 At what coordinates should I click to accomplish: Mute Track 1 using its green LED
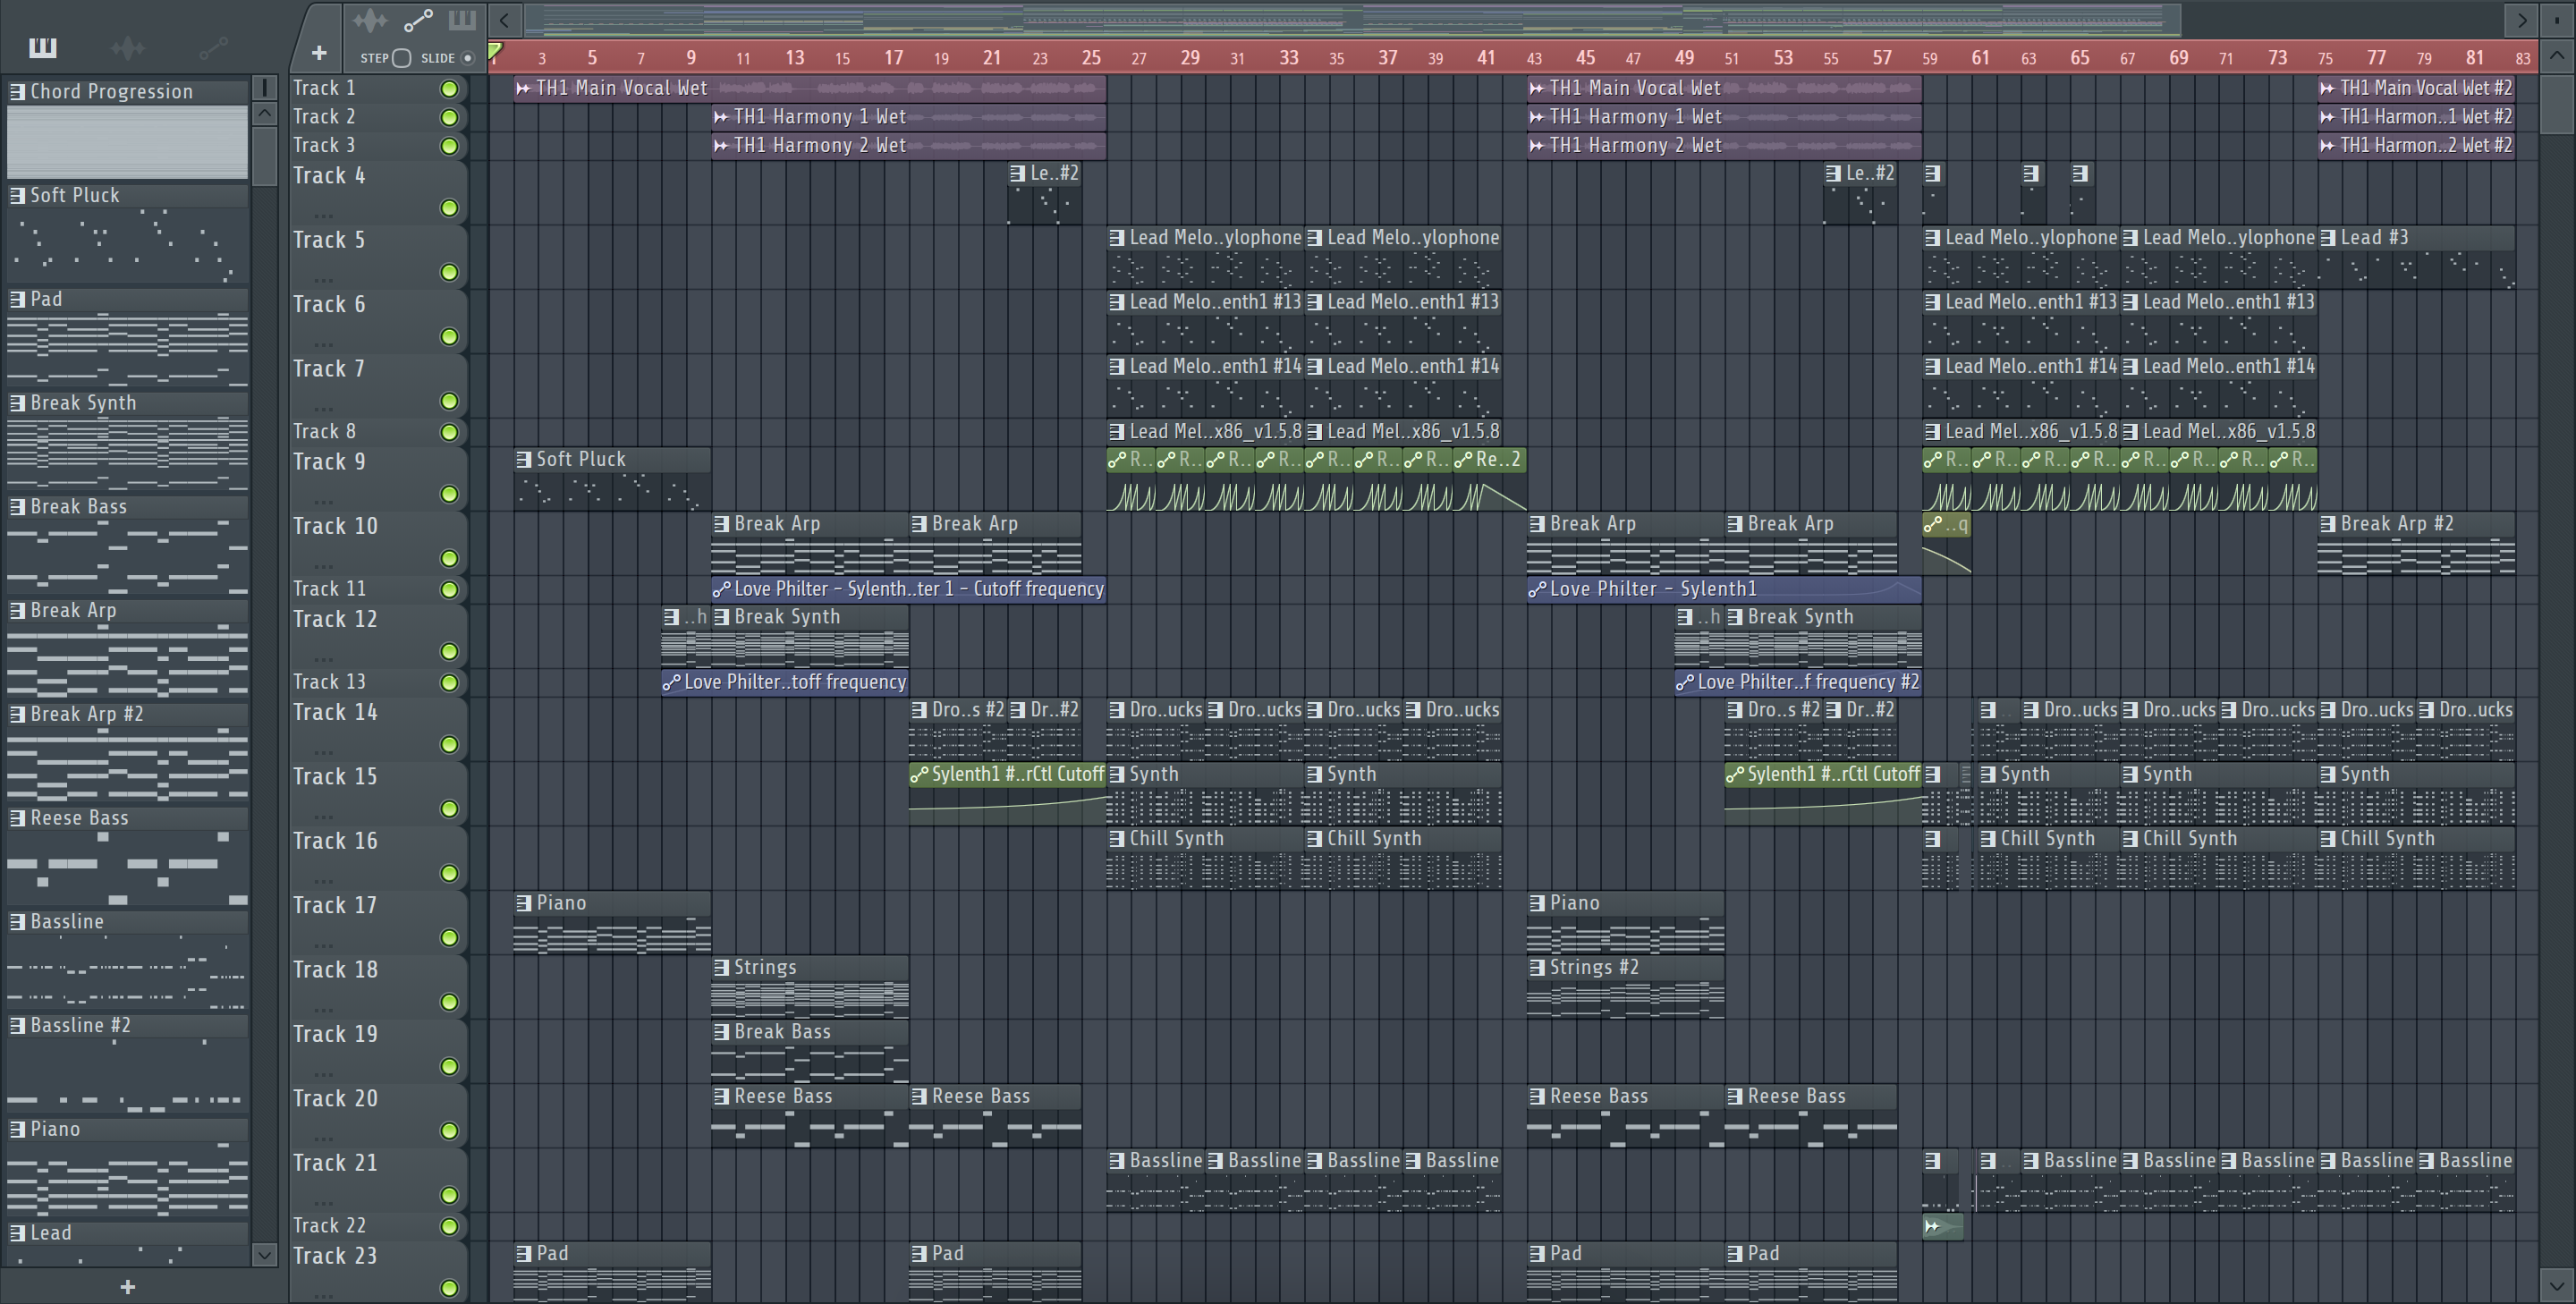(x=449, y=89)
